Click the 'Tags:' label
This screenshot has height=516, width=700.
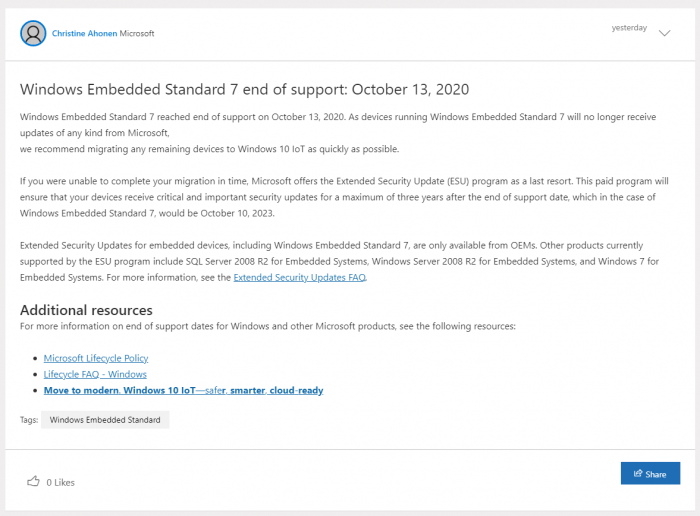point(29,420)
